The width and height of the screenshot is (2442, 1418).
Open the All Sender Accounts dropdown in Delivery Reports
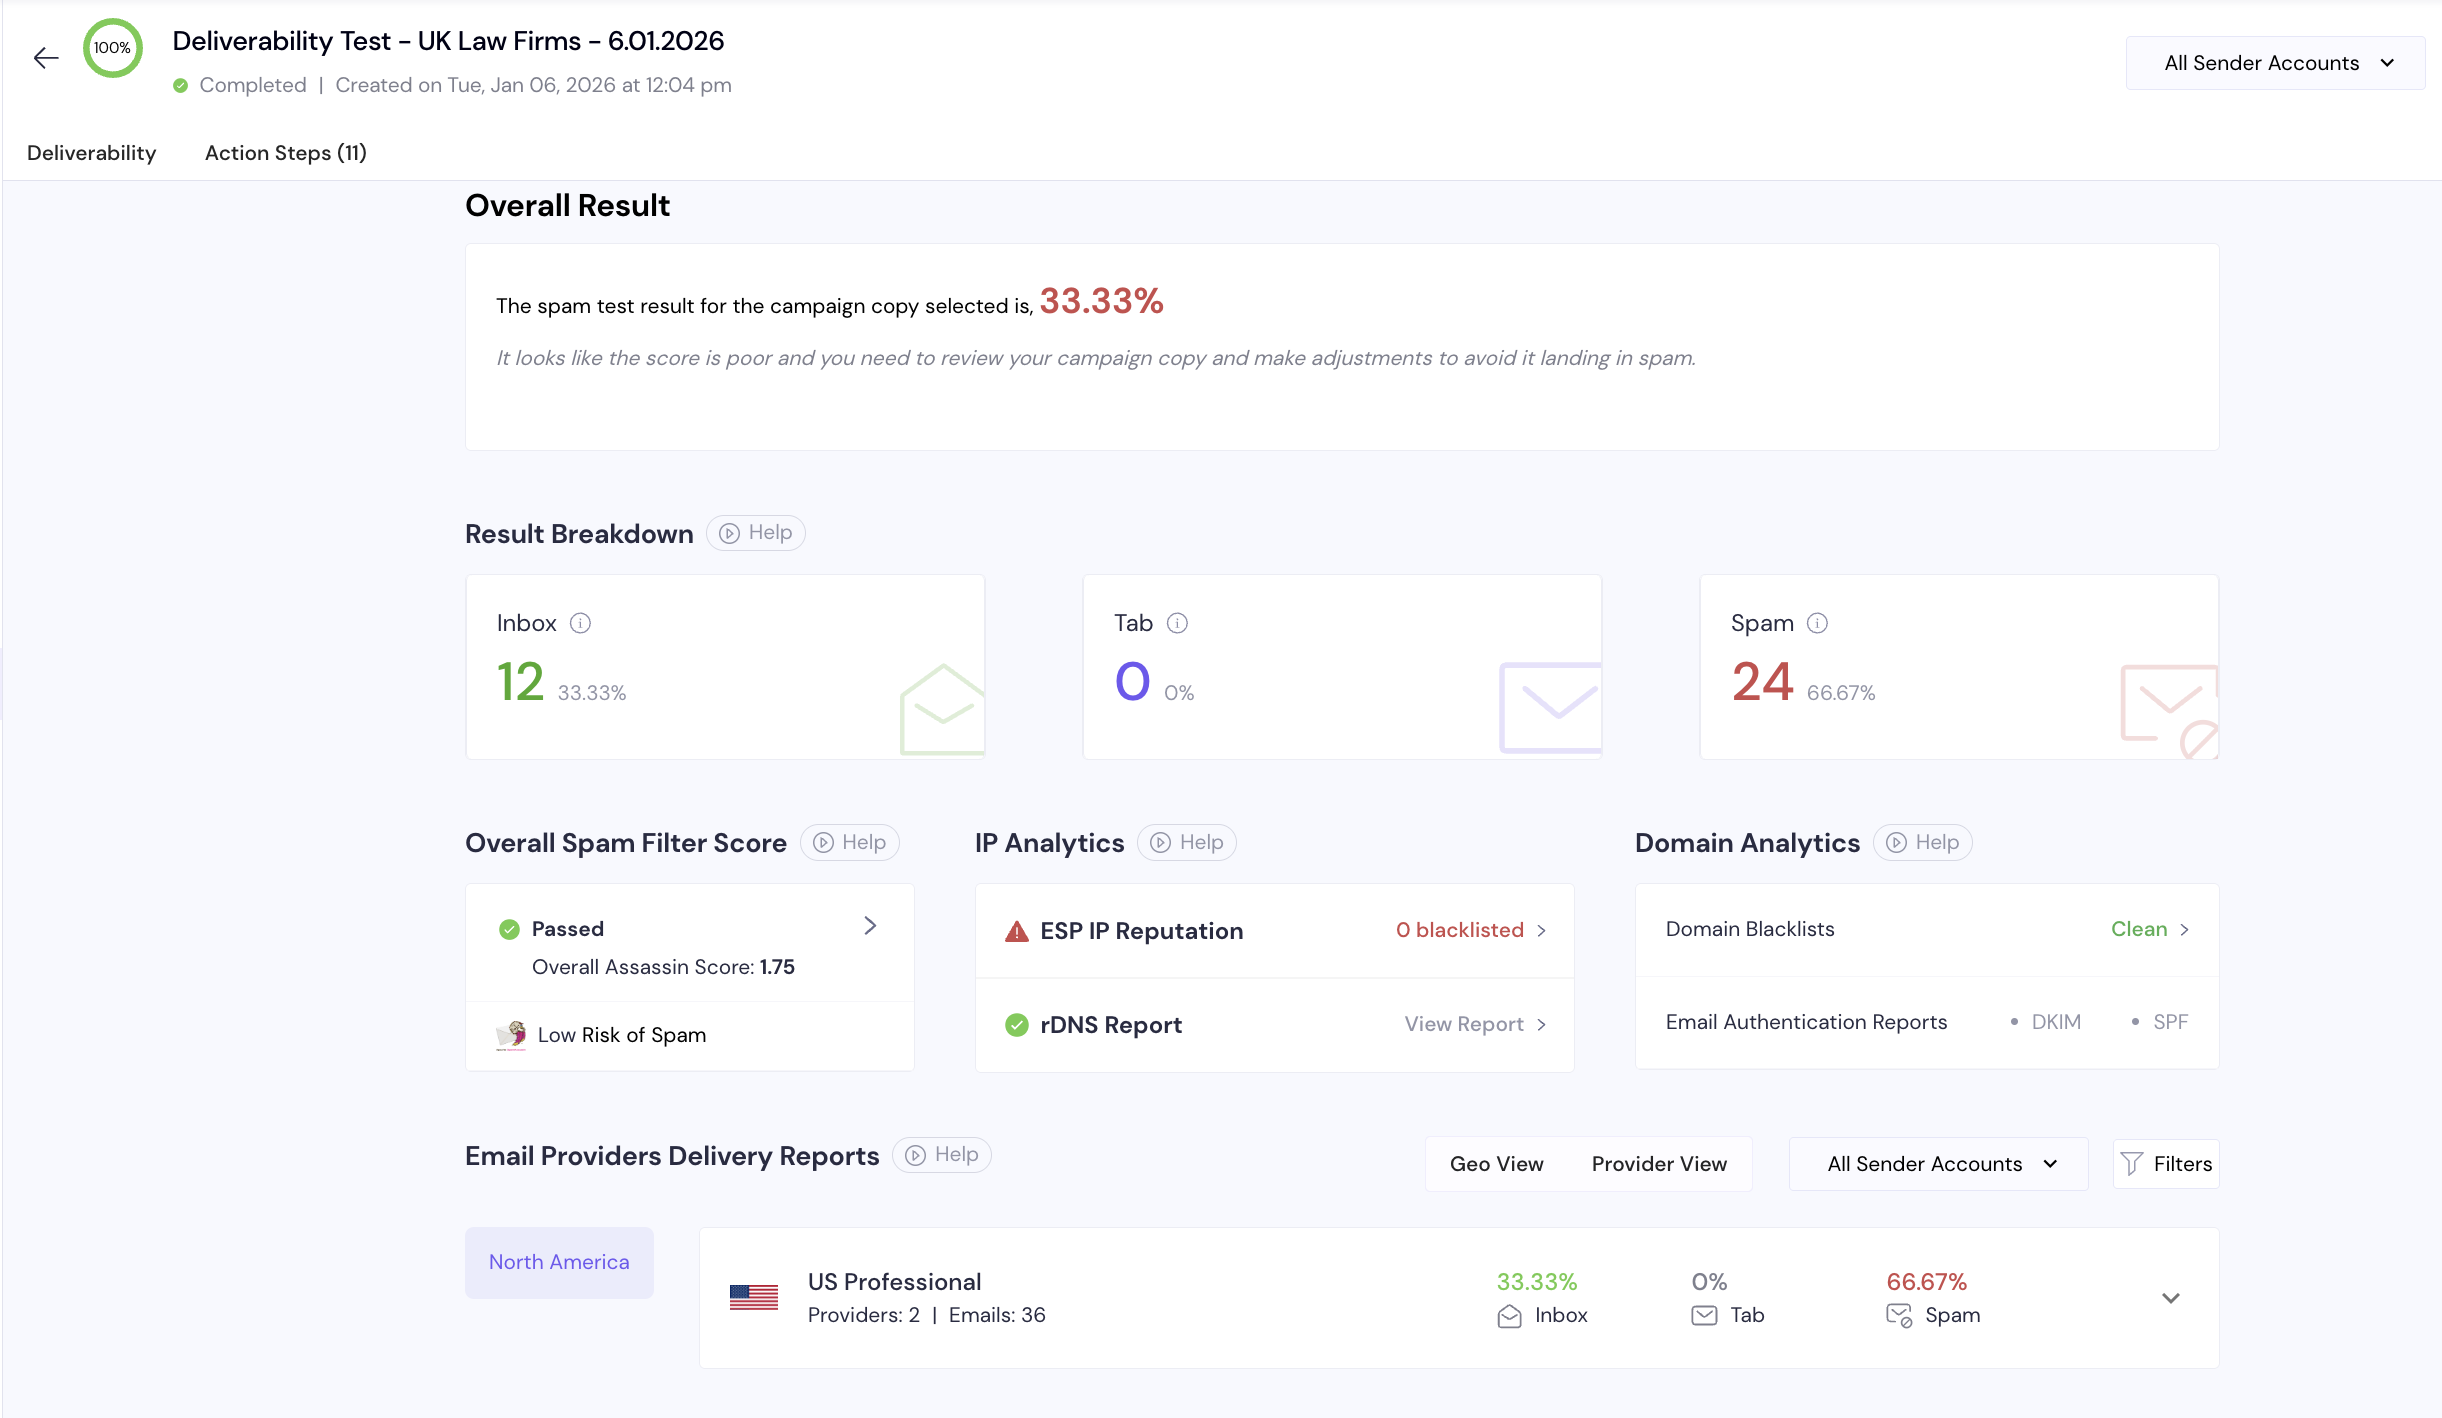1938,1164
